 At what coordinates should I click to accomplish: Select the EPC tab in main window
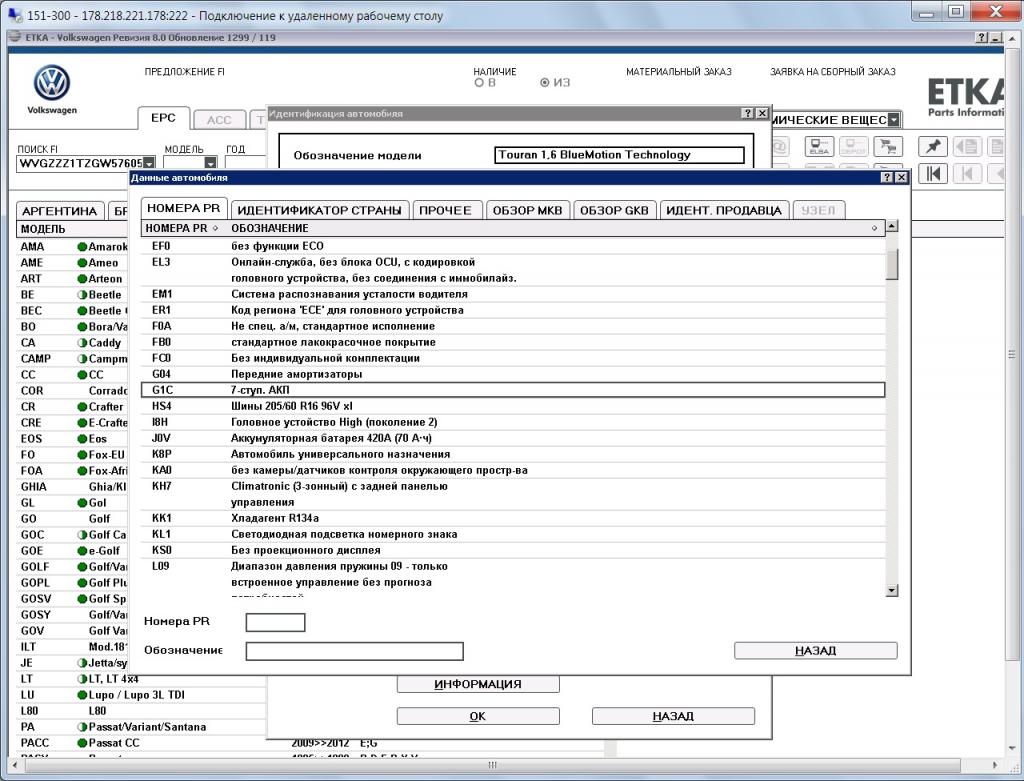click(163, 118)
